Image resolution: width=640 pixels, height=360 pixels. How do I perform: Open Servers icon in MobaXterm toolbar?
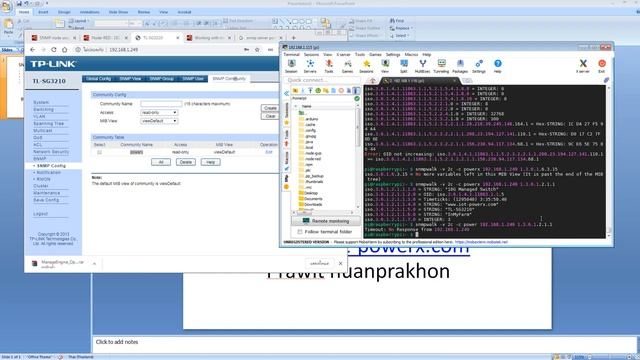(310, 66)
